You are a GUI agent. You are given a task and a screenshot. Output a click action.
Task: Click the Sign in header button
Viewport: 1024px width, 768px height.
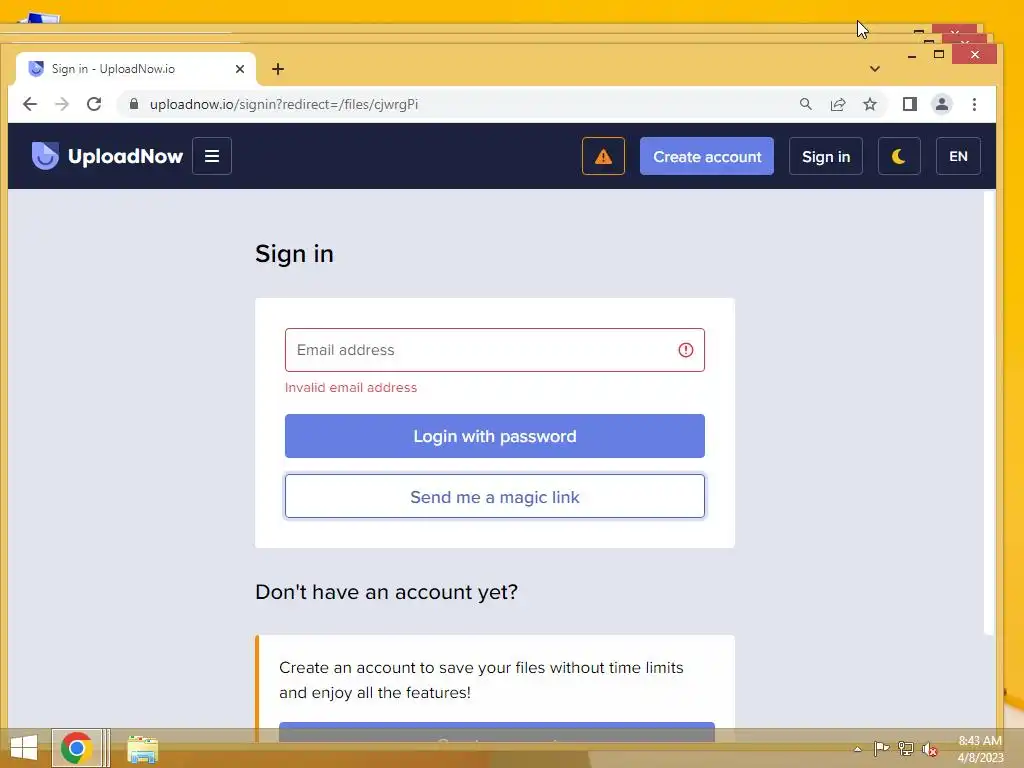[825, 156]
